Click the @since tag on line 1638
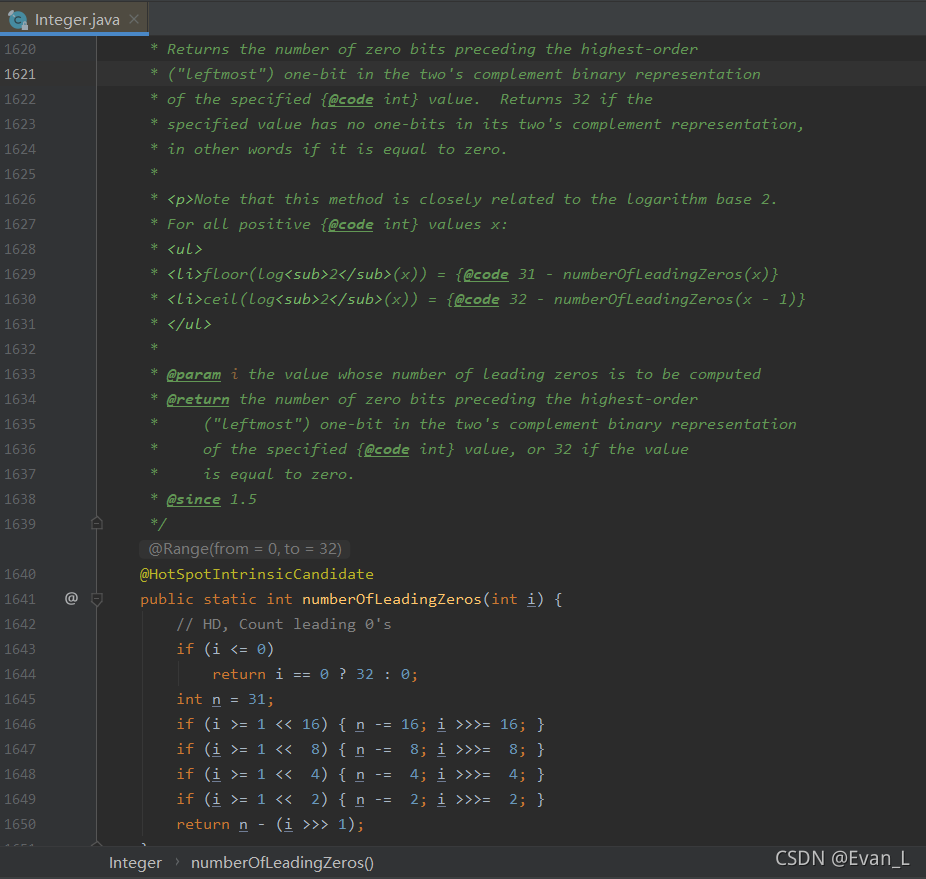 pos(194,500)
